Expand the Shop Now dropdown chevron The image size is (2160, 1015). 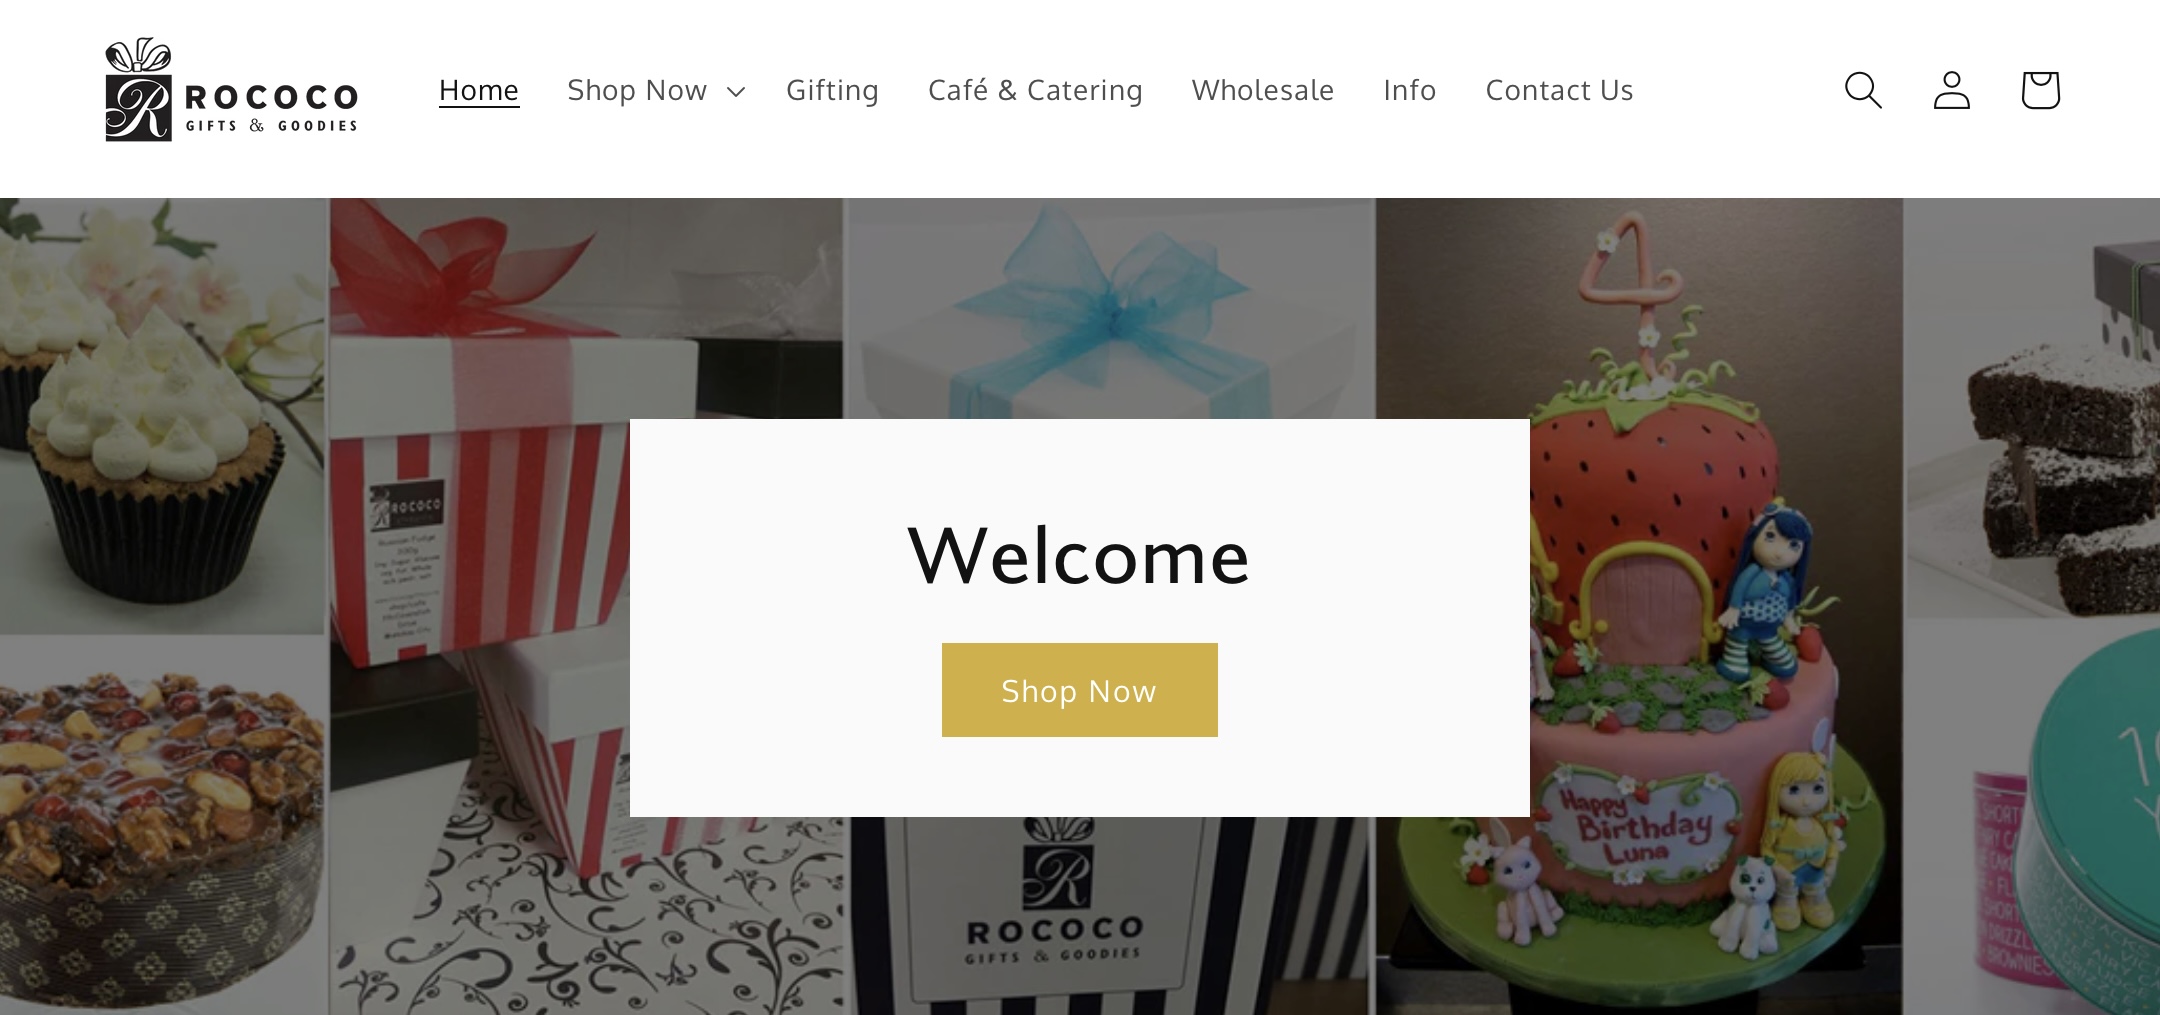click(x=736, y=92)
